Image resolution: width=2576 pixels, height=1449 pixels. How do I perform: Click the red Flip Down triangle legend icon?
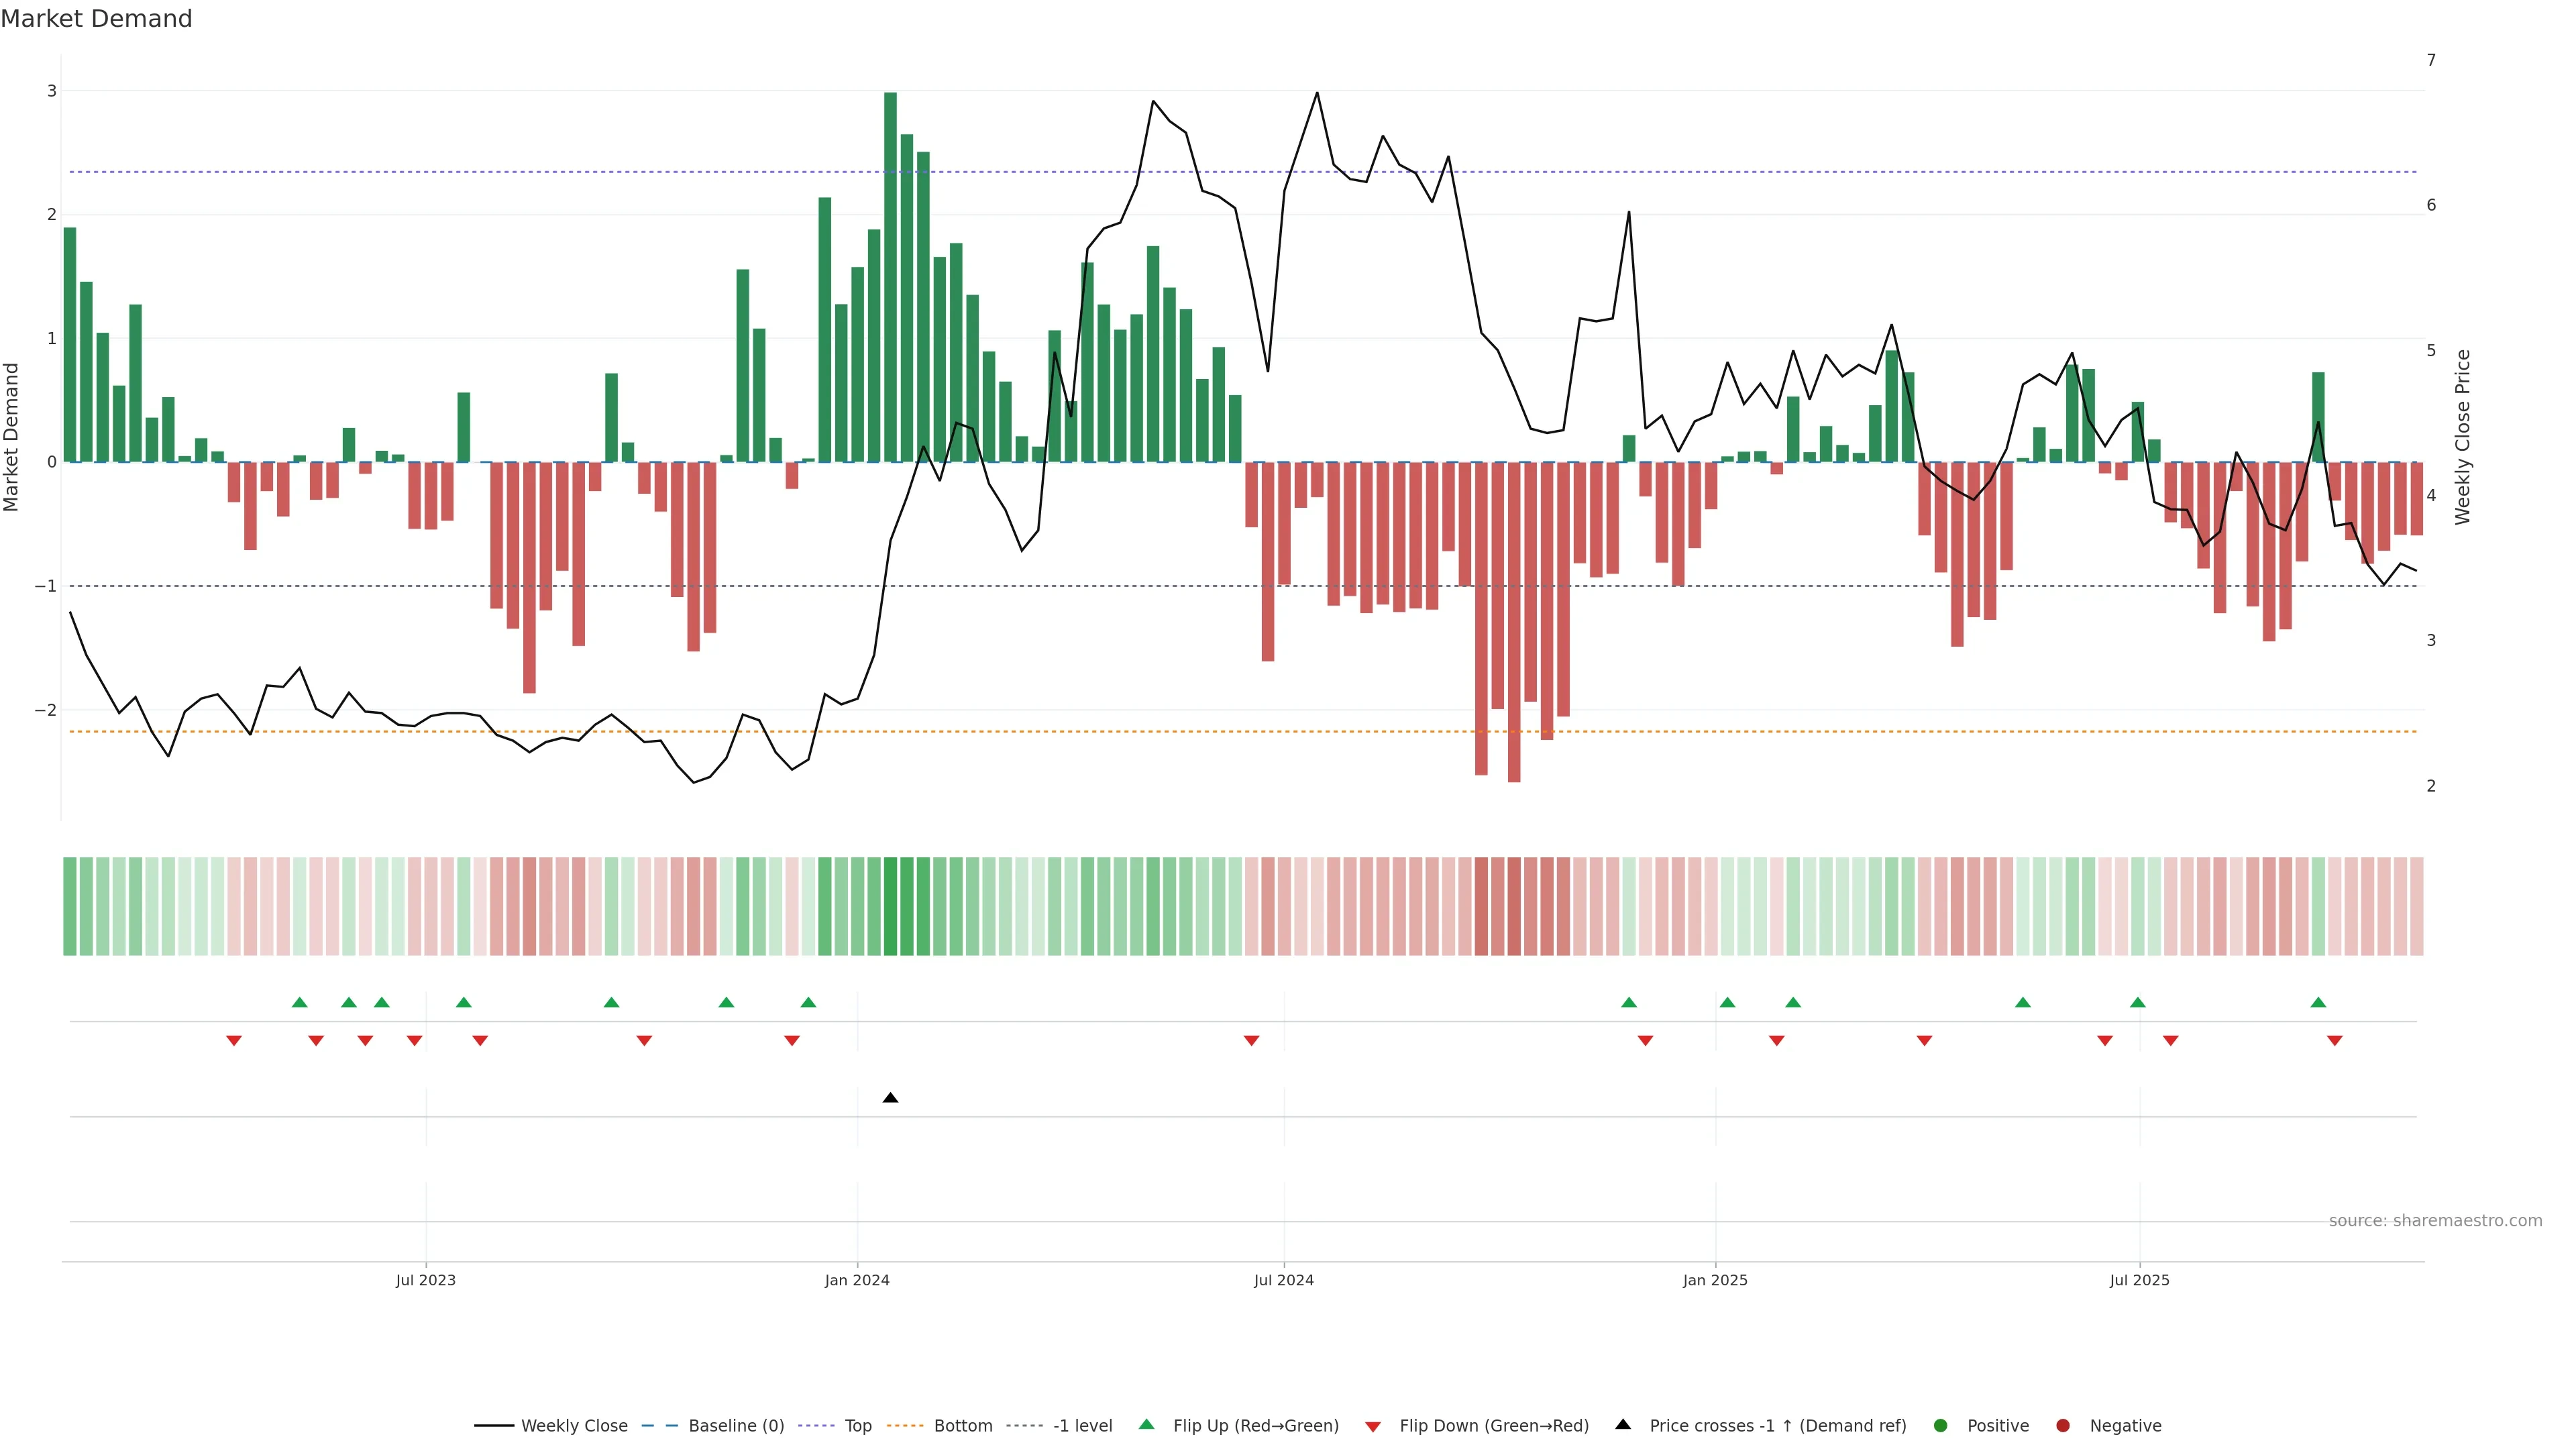pos(1372,1426)
